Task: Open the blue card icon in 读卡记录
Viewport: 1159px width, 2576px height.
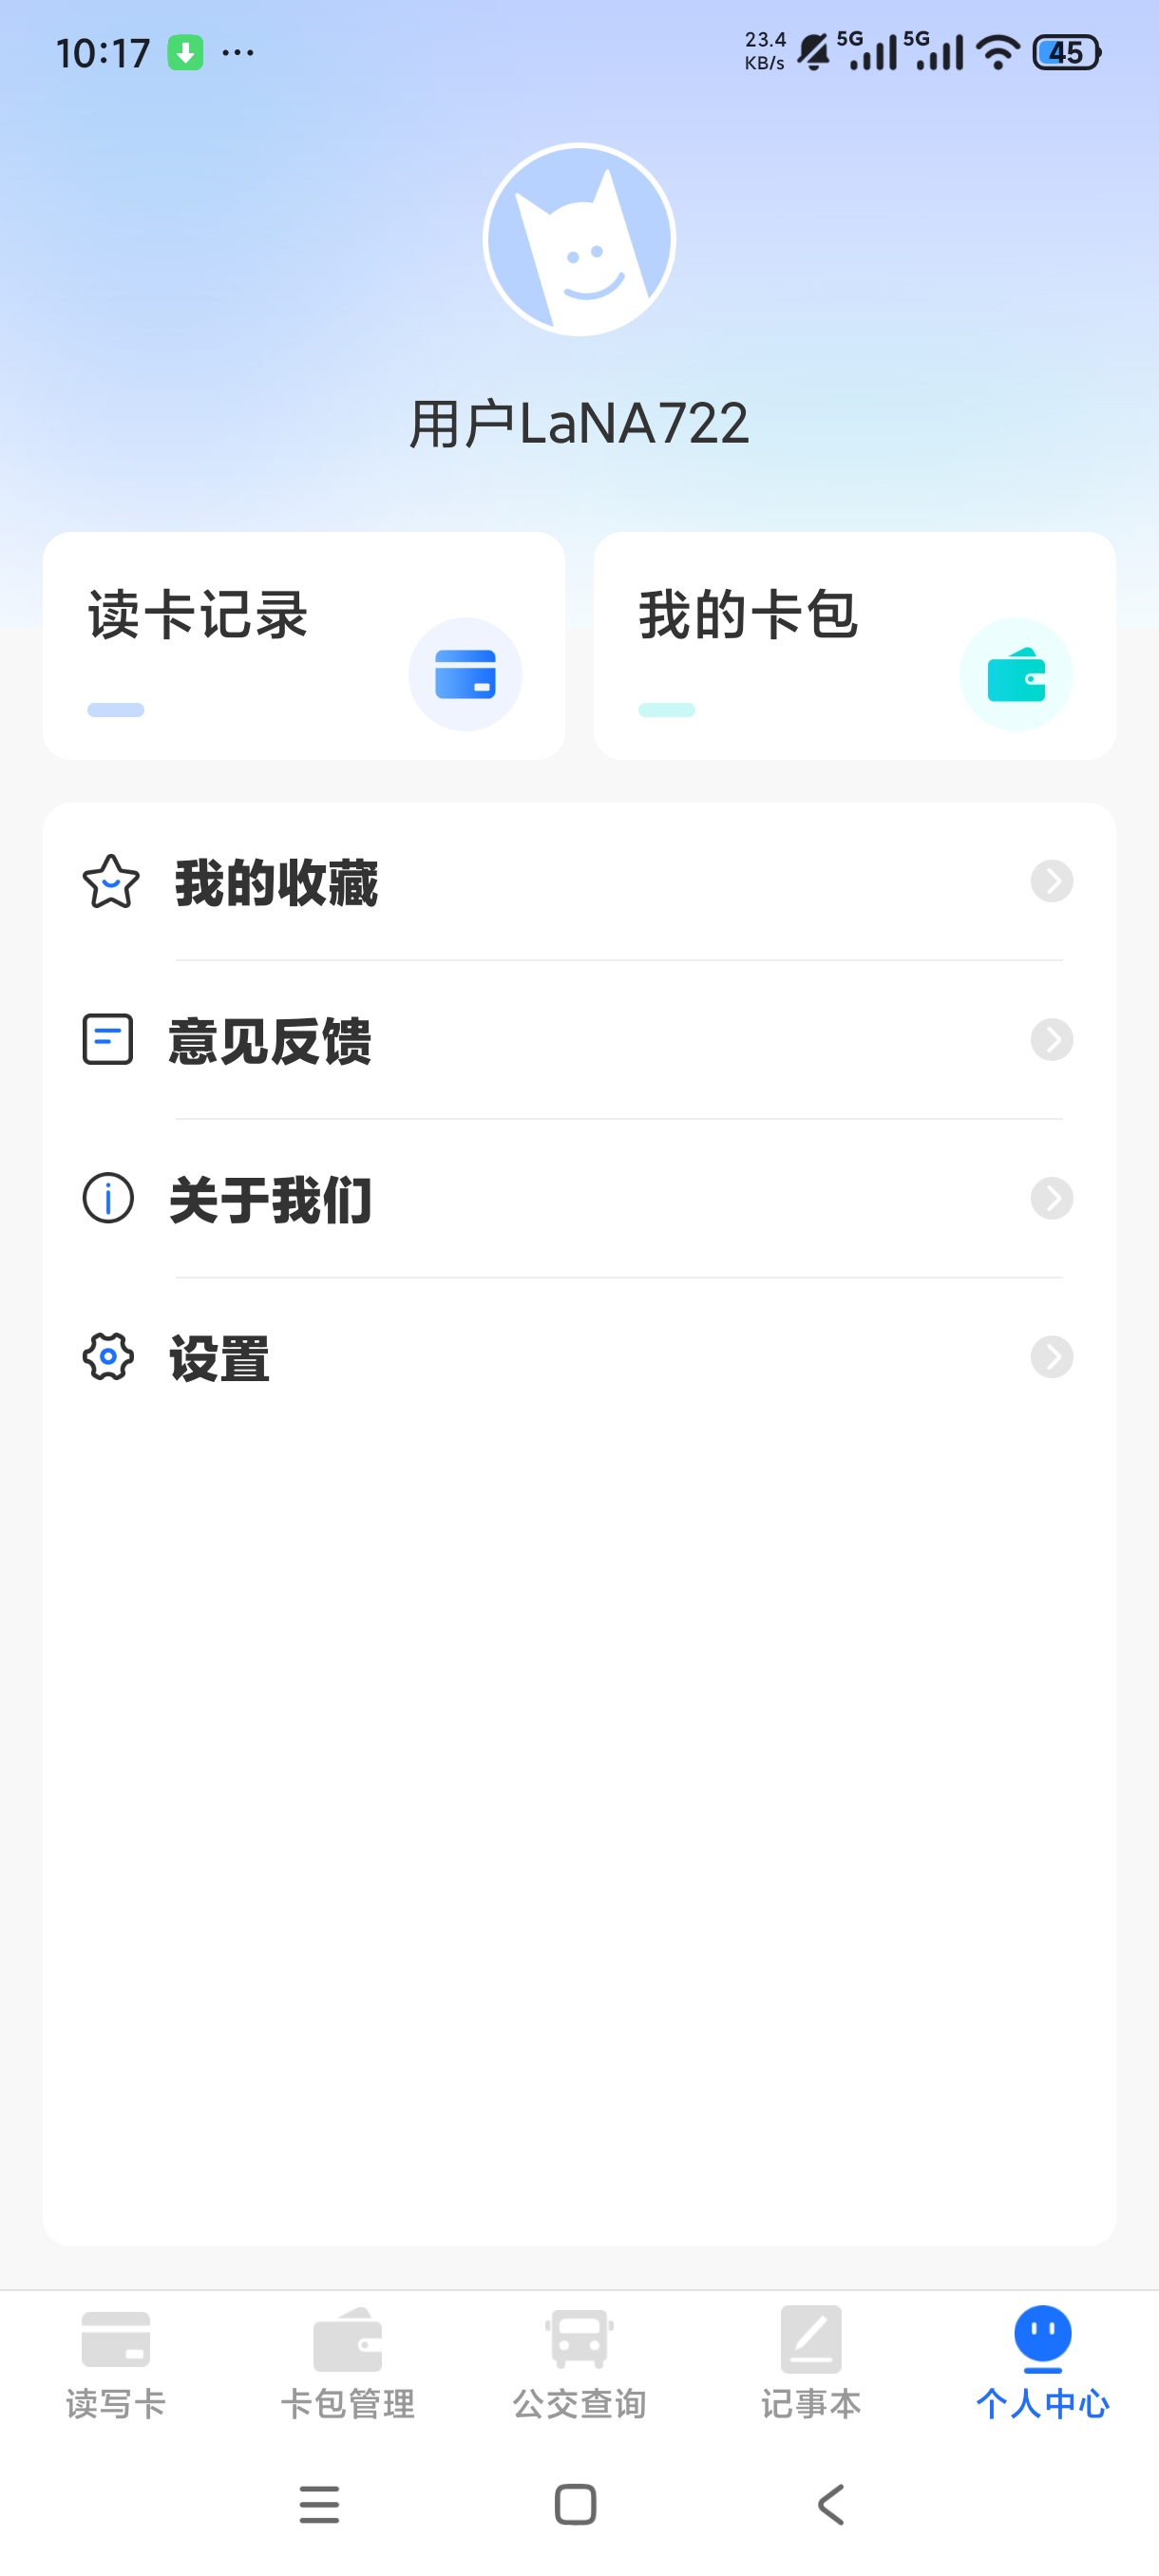Action: tap(465, 674)
